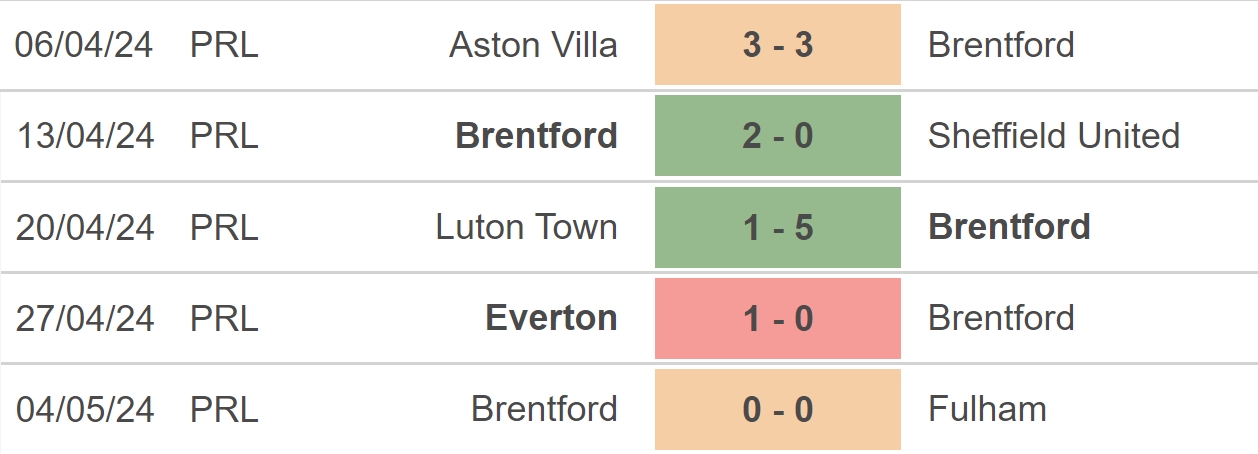Open the Sheffield United team link
This screenshot has width=1258, height=454.
(x=1054, y=136)
